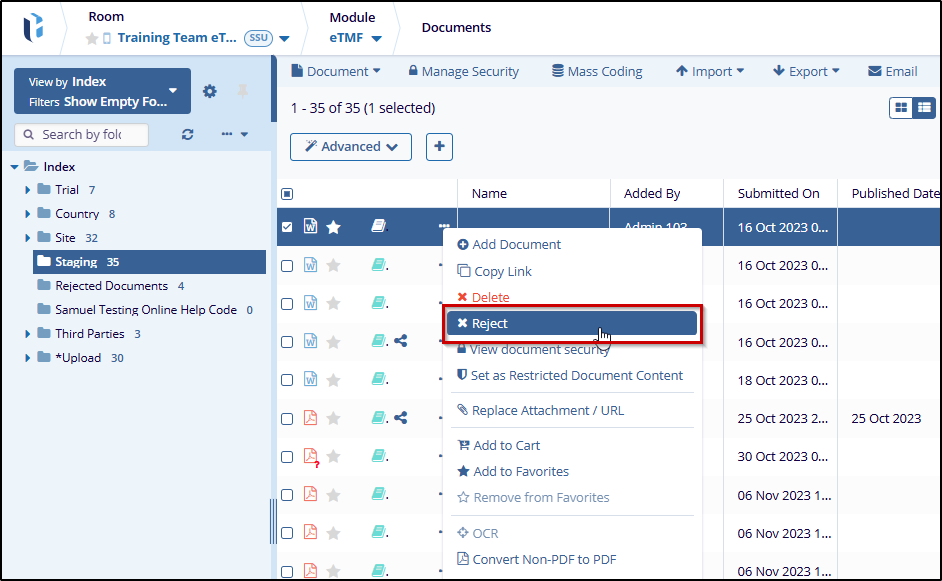Open the Advanced search dropdown
Screen dimensions: 942x581
[x=351, y=147]
